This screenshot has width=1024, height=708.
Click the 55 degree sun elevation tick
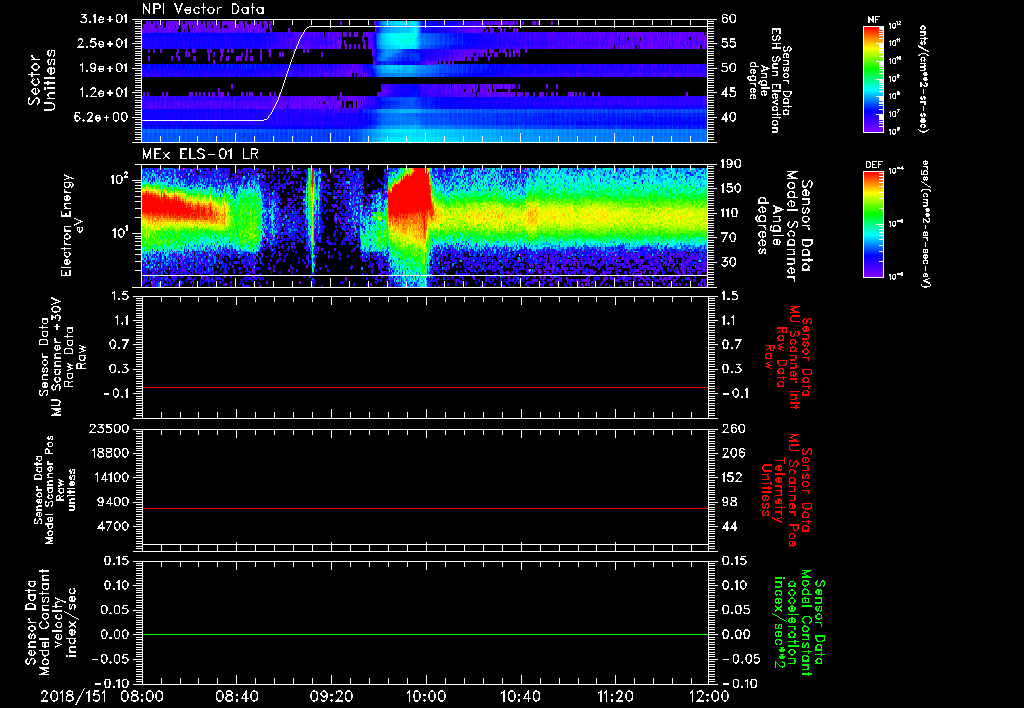tap(728, 43)
